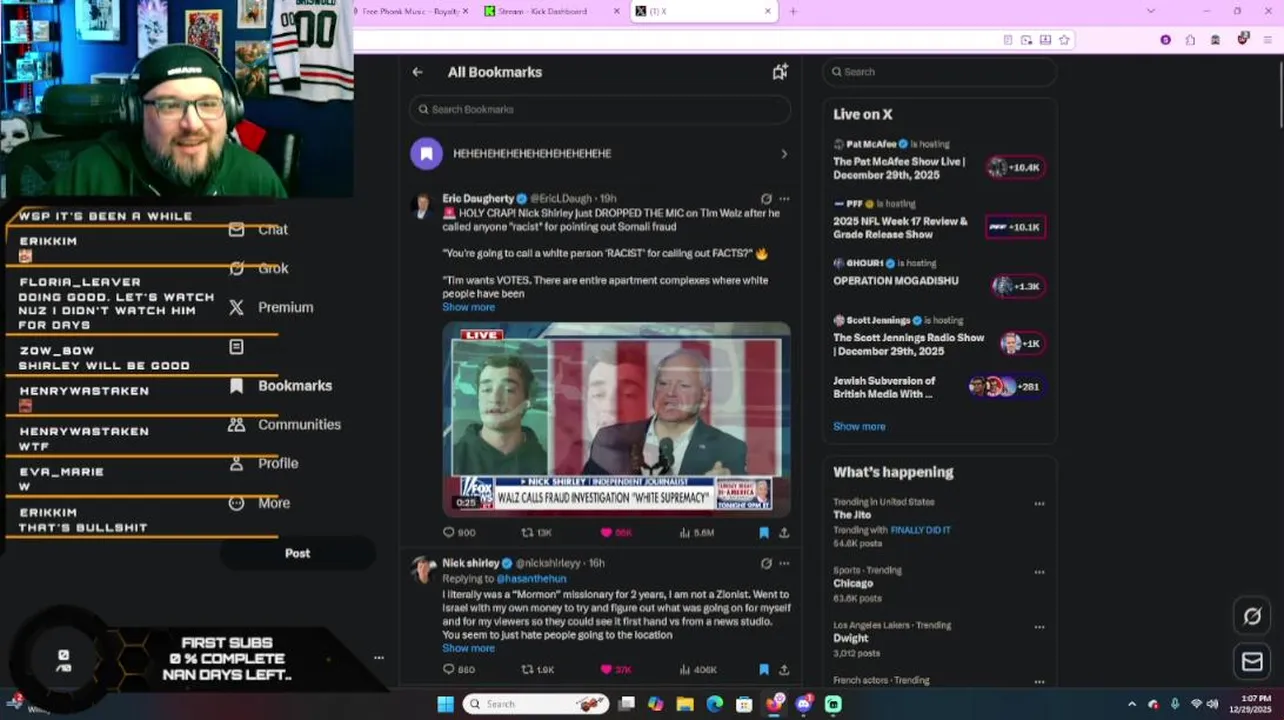Open options for The Jito trend
This screenshot has height=720, width=1284.
[1039, 503]
